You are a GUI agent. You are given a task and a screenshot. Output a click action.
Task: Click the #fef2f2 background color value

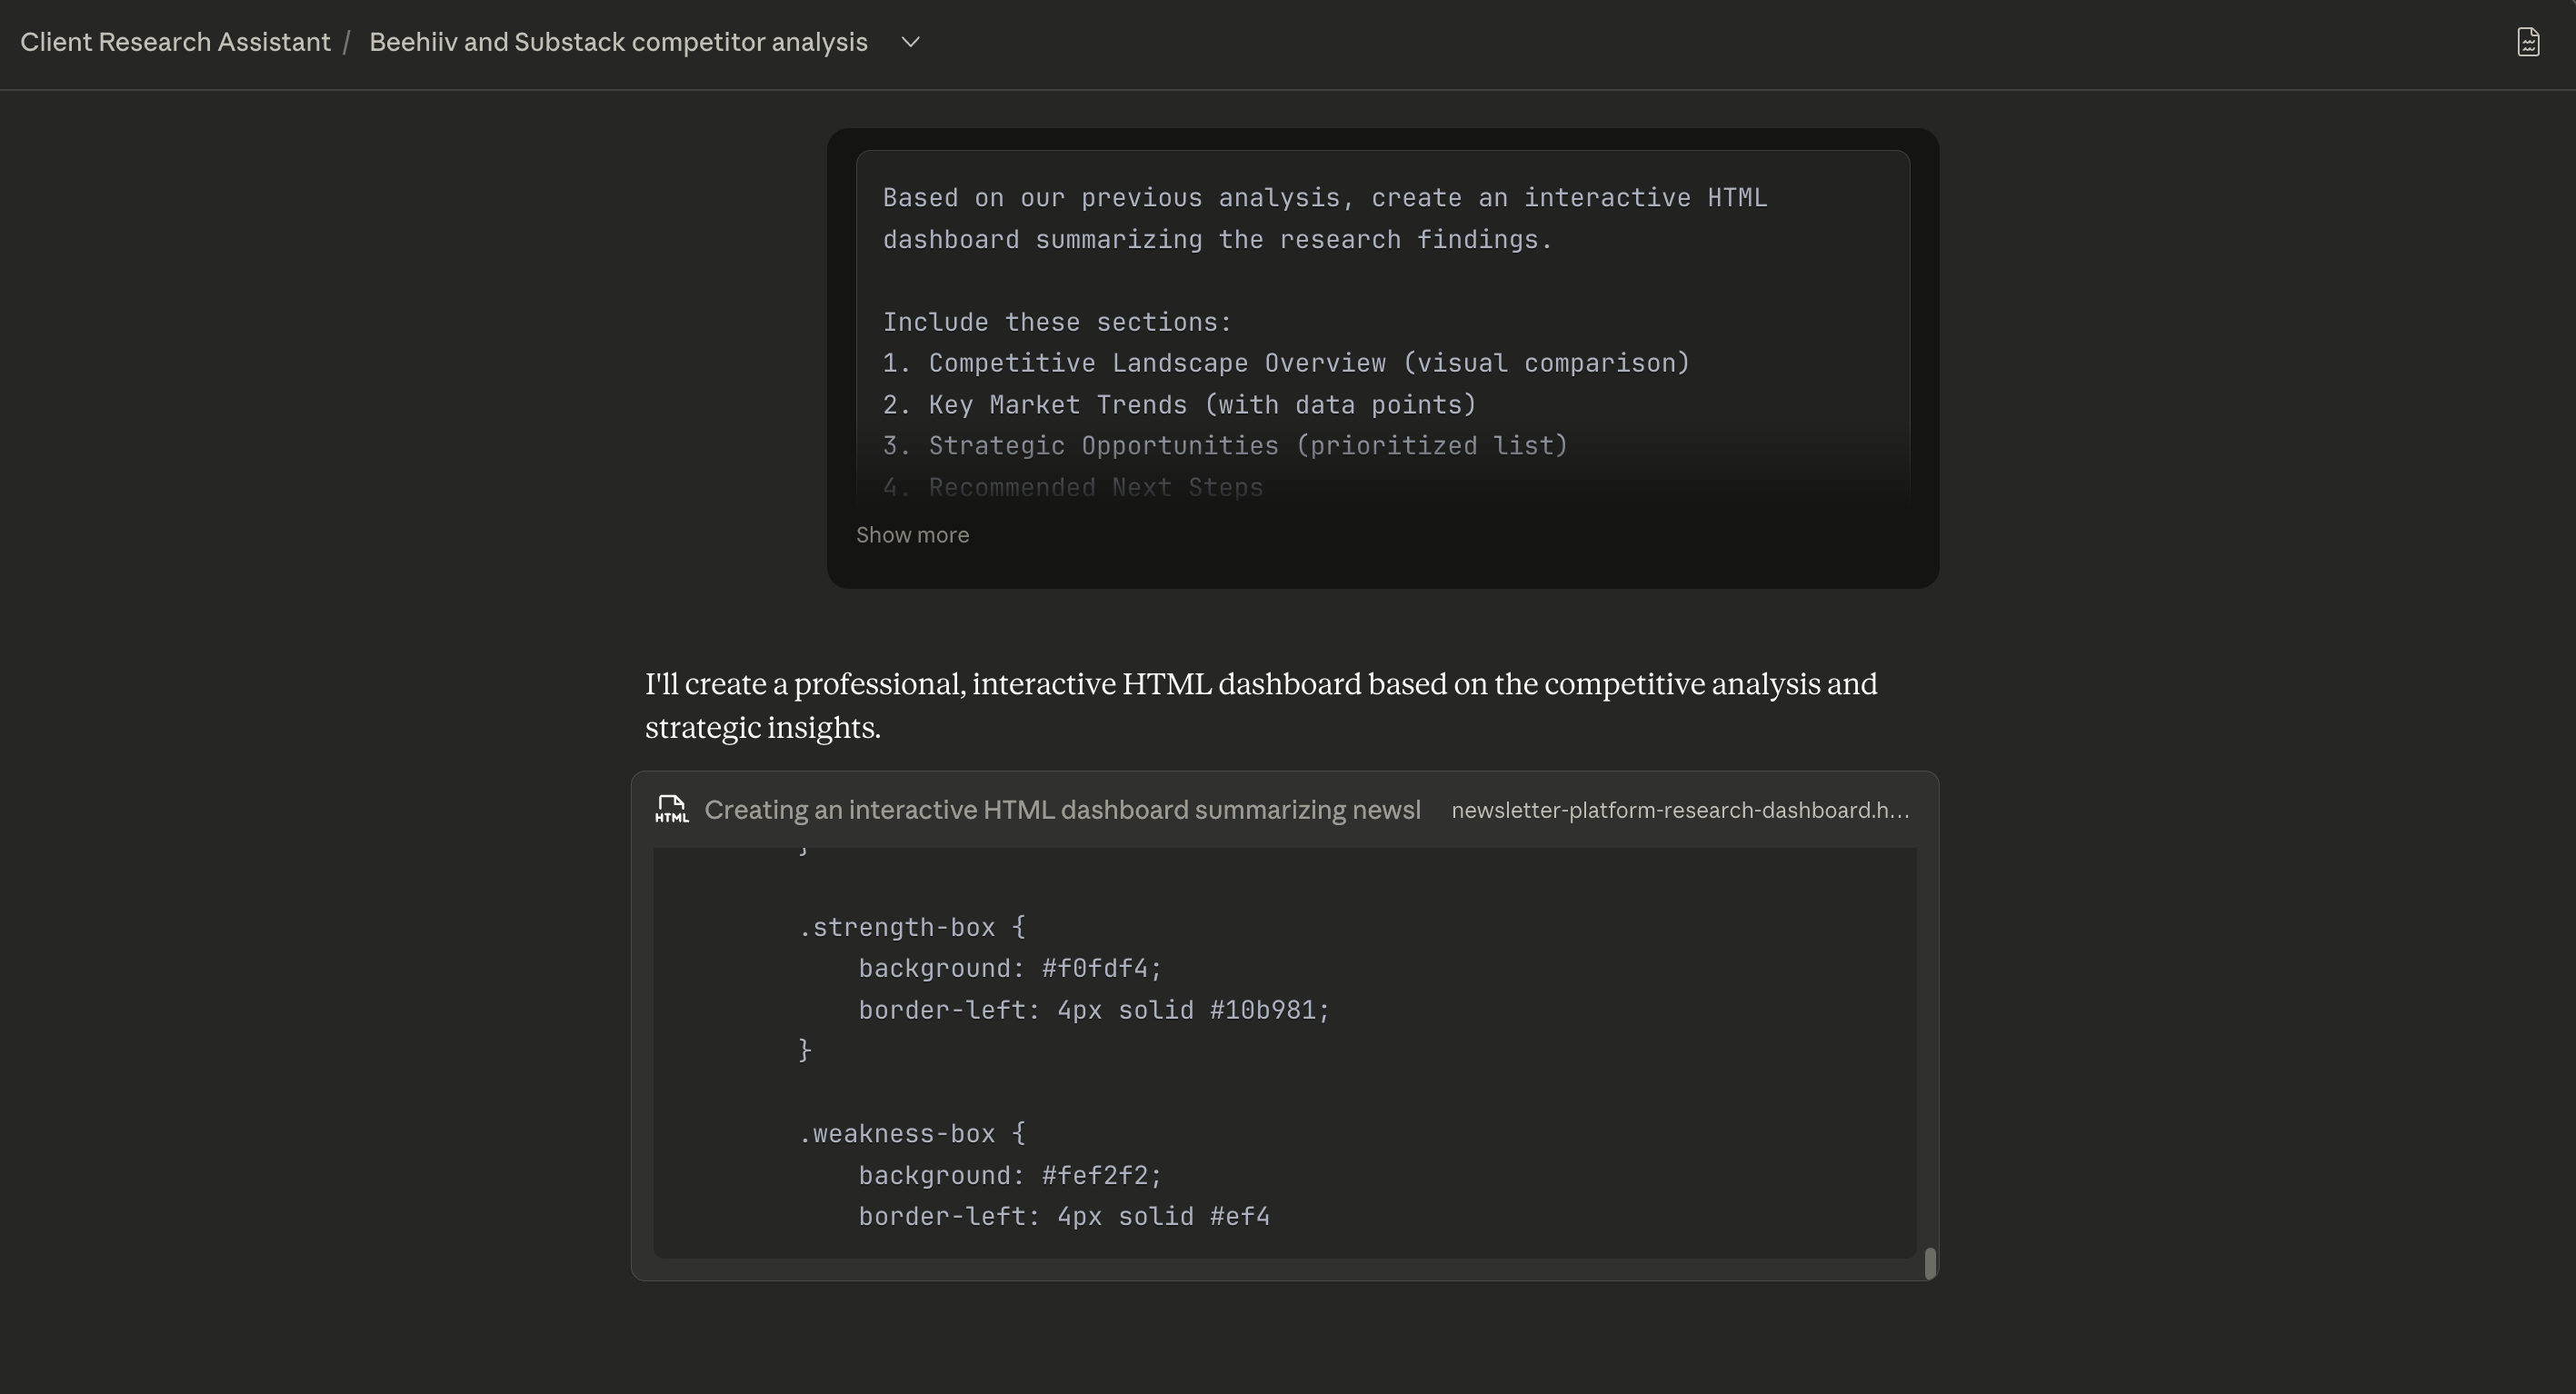(x=1100, y=1176)
